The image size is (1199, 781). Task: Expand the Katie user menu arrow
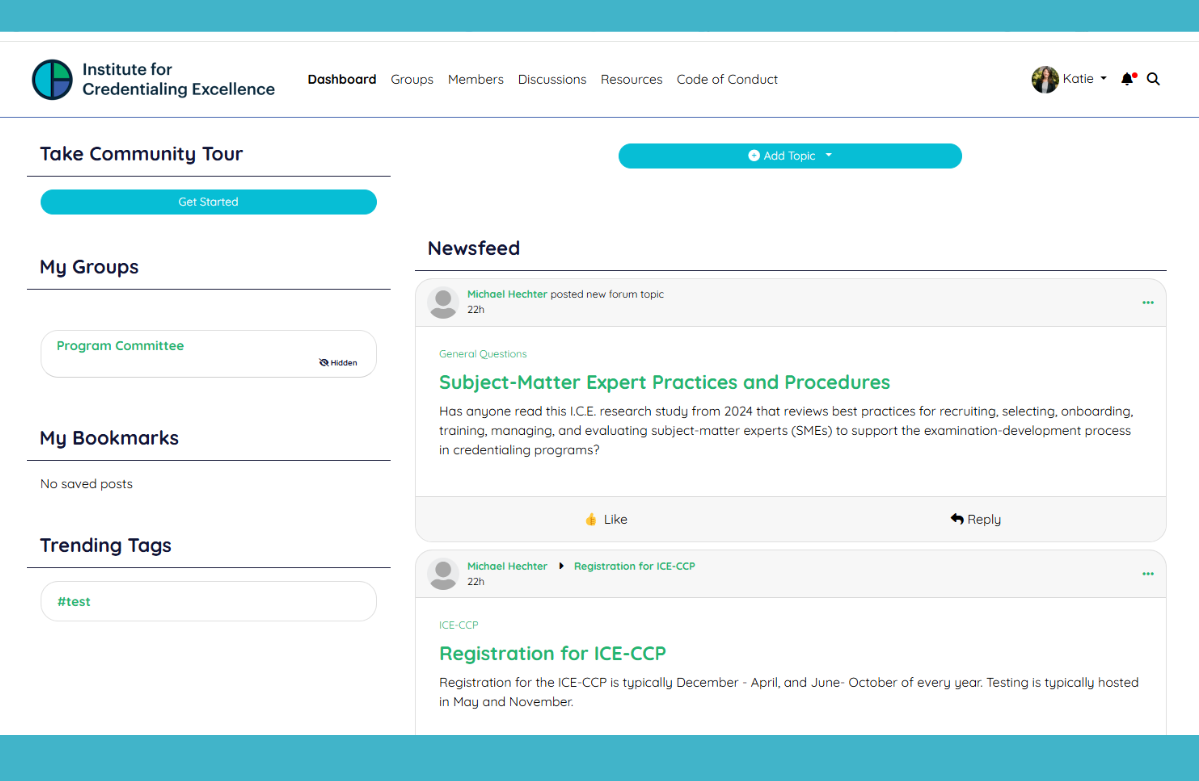pos(1103,79)
